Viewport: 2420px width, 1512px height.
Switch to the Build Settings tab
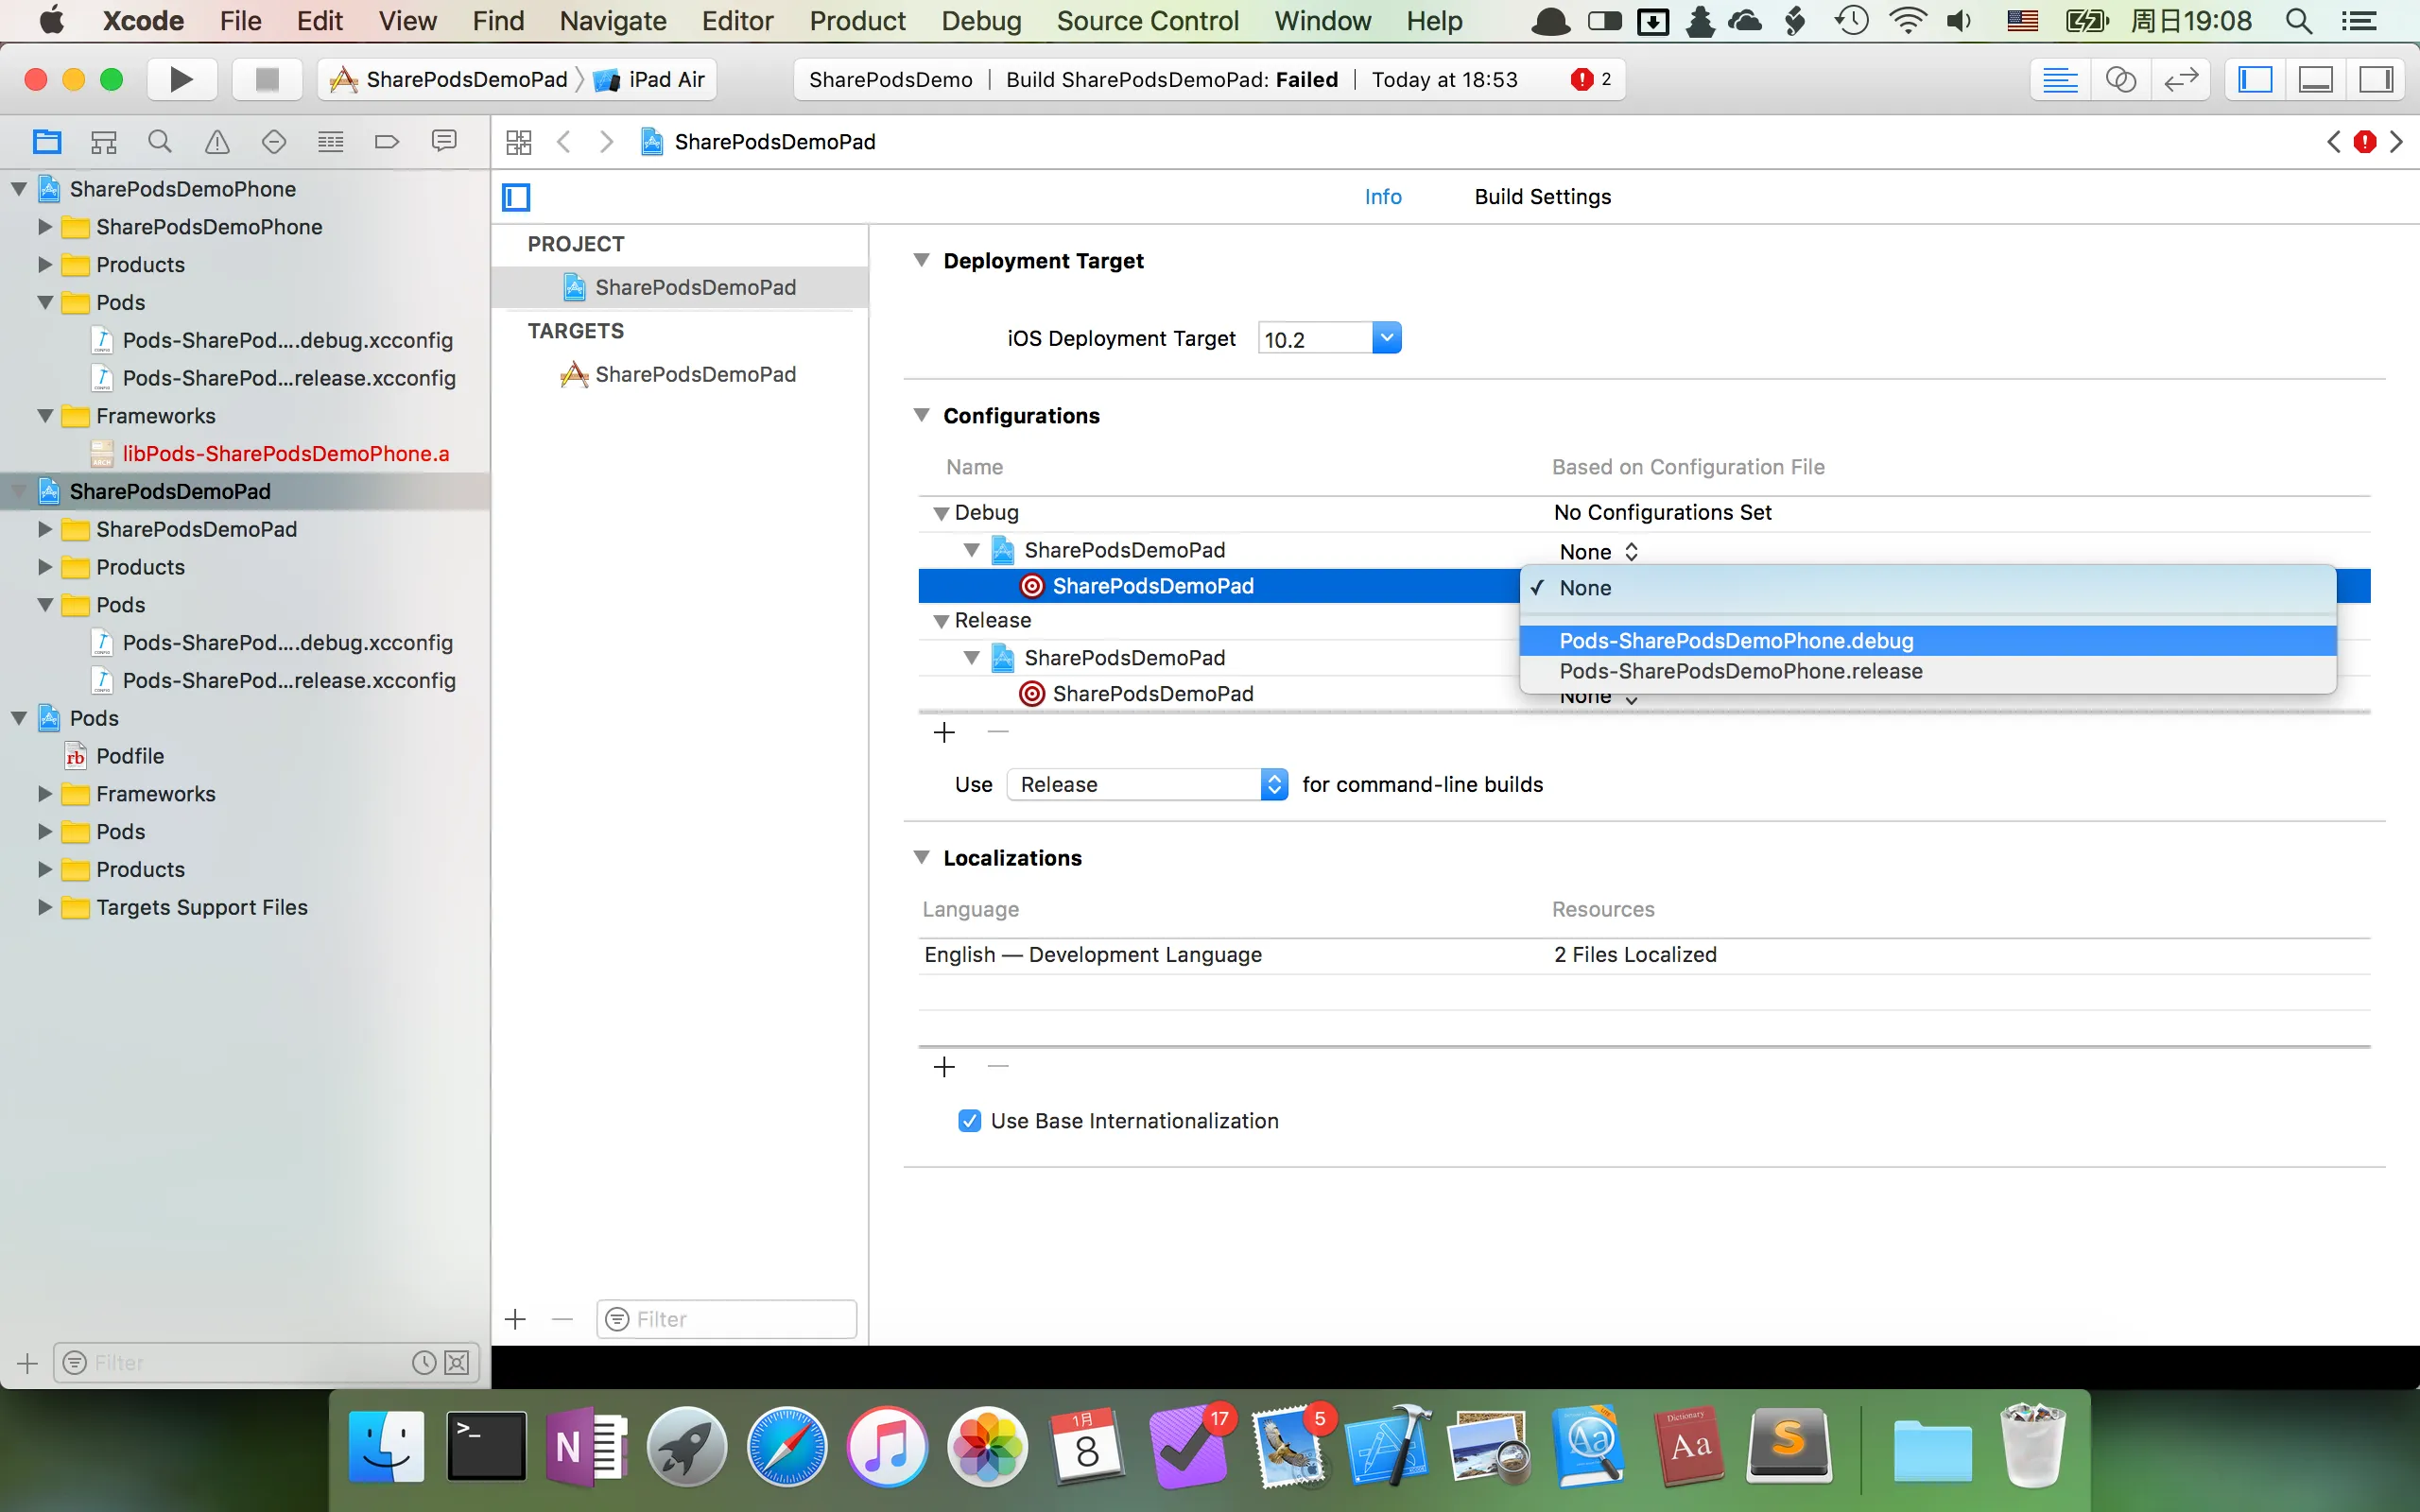point(1542,197)
